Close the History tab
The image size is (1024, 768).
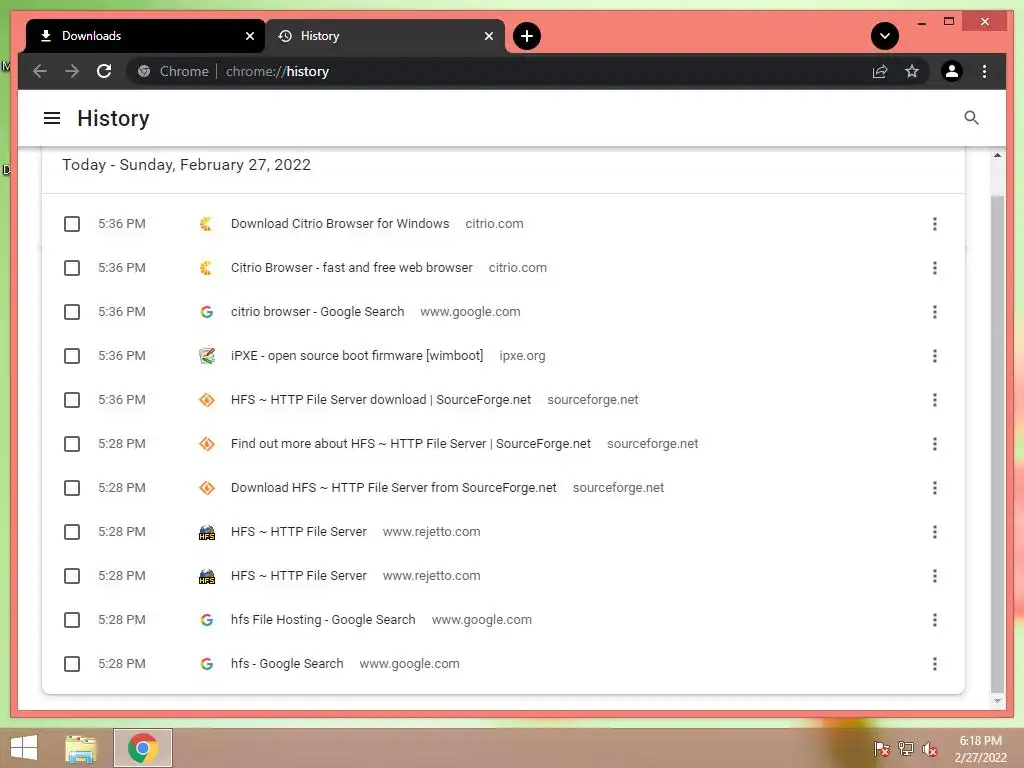coord(488,36)
